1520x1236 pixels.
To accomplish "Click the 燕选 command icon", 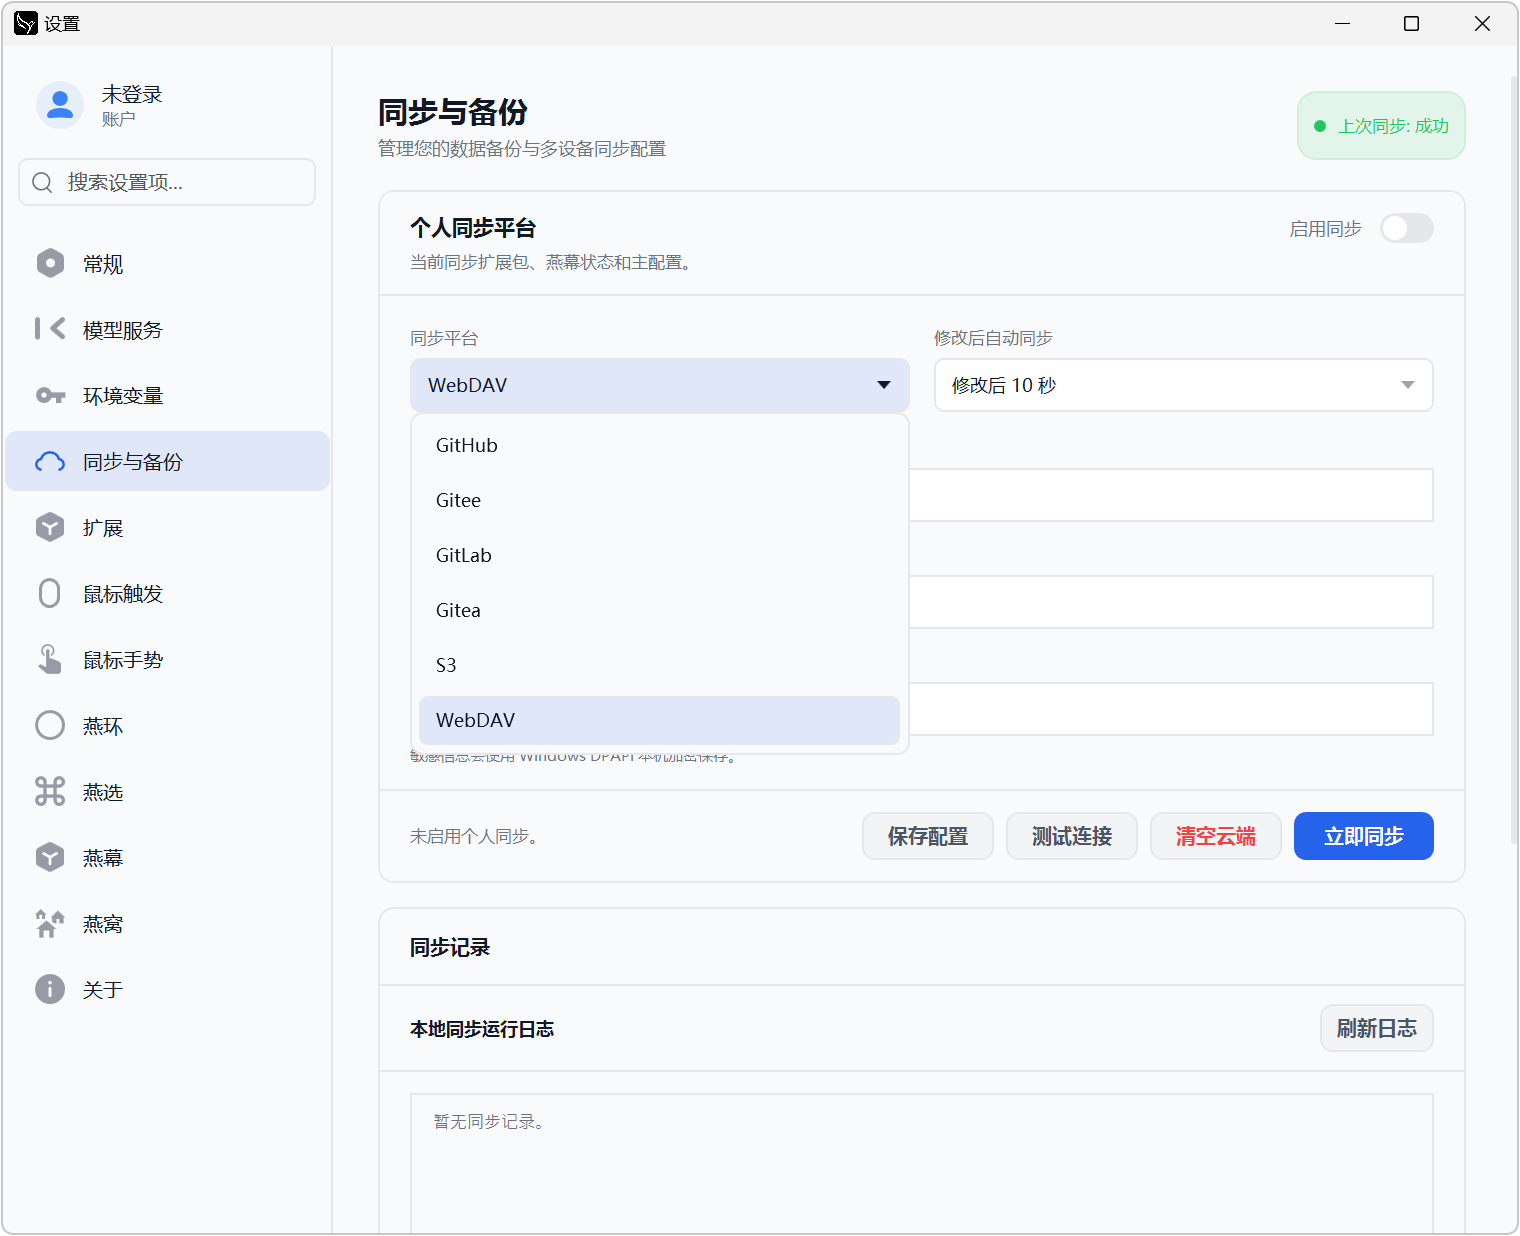I will [x=50, y=791].
